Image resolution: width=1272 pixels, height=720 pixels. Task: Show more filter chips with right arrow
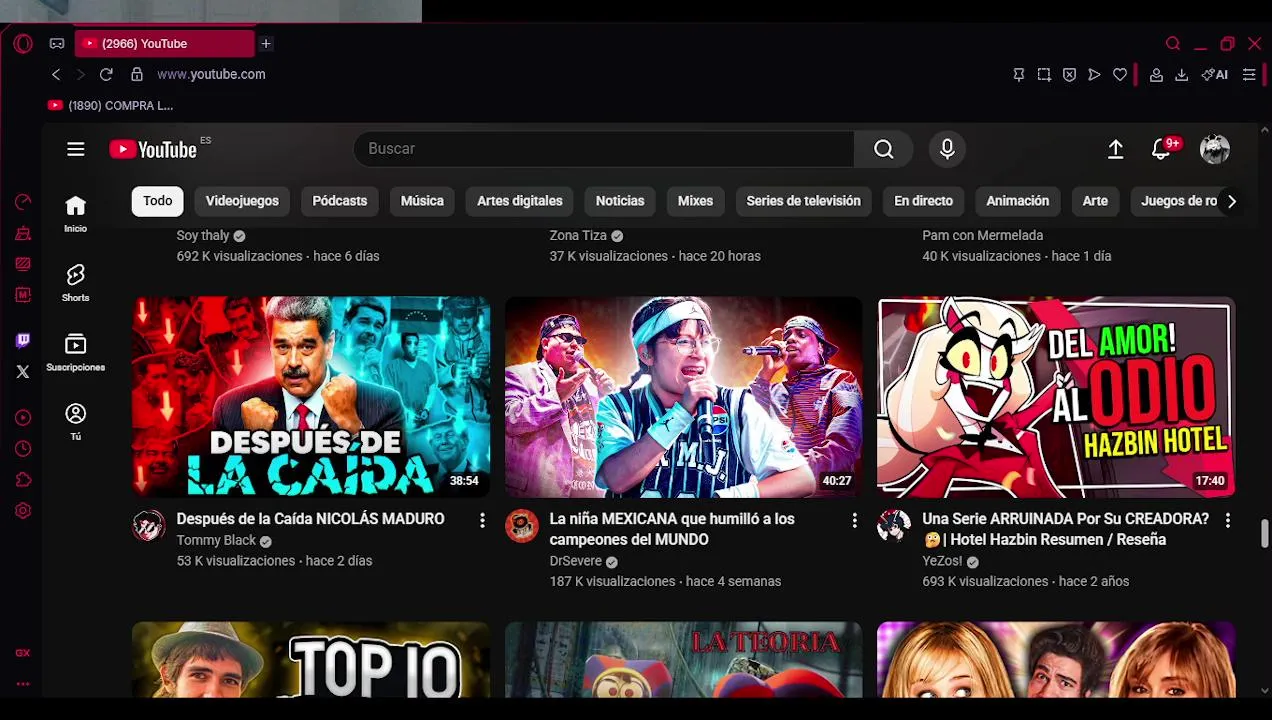tap(1232, 201)
